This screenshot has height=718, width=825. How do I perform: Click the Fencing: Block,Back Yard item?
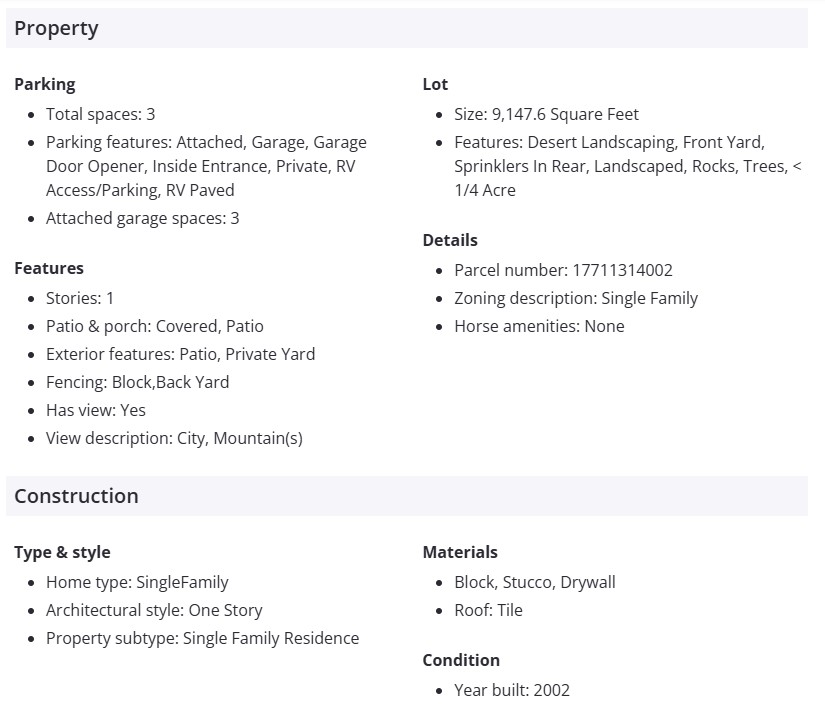pyautogui.click(x=137, y=382)
